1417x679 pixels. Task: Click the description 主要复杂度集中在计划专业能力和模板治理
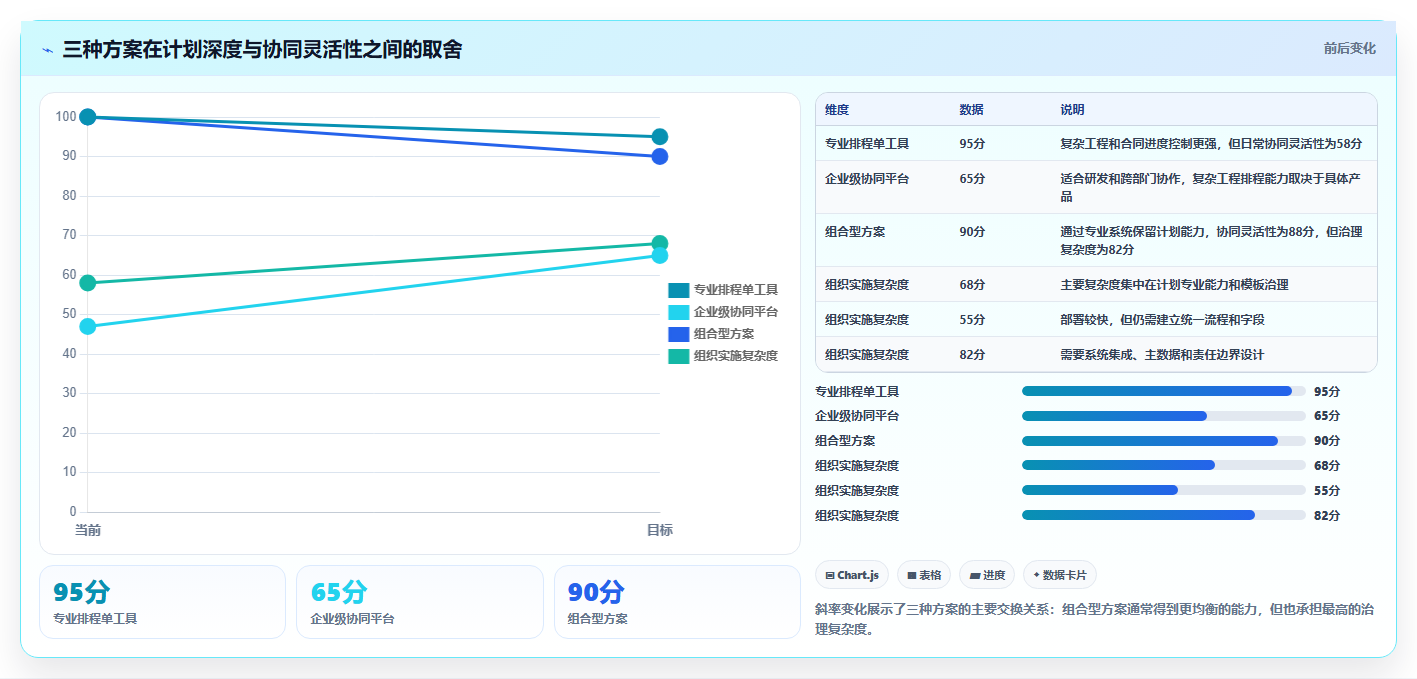[x=1174, y=285]
